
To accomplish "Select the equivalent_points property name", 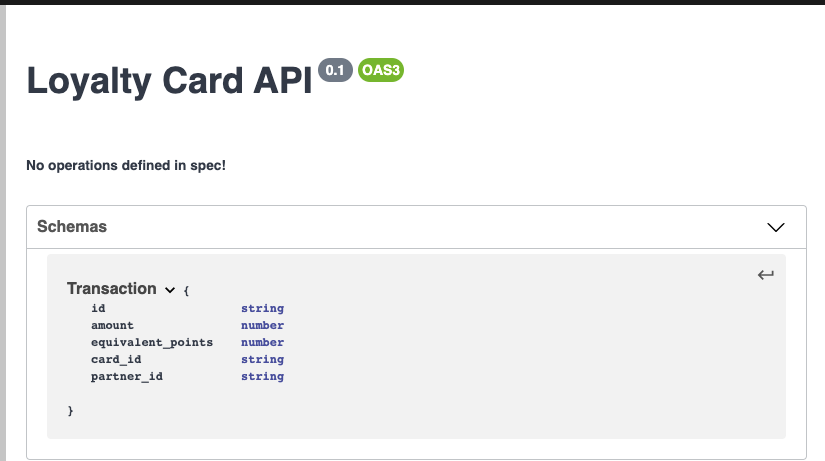I will click(x=152, y=342).
